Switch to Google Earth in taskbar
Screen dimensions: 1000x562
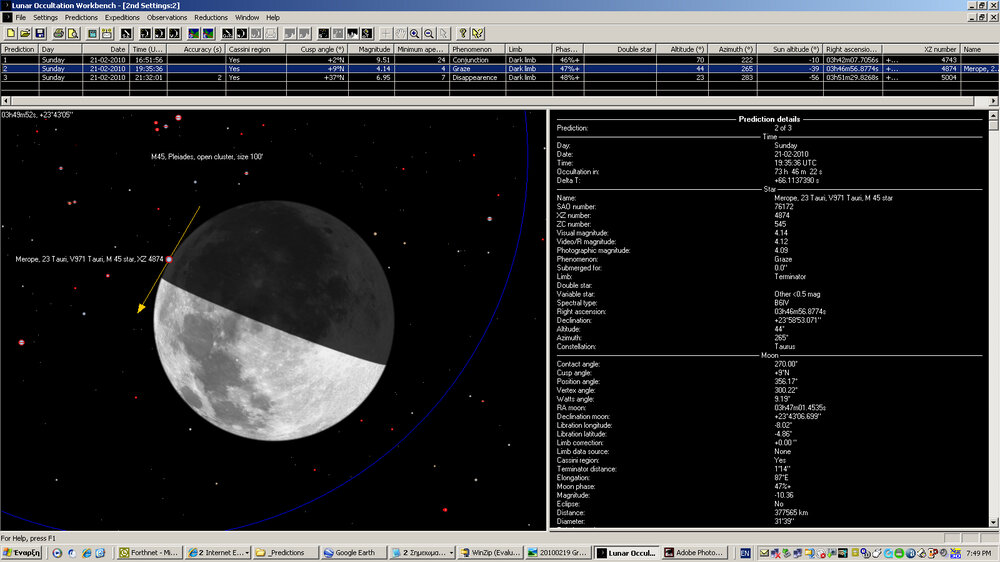(x=351, y=552)
